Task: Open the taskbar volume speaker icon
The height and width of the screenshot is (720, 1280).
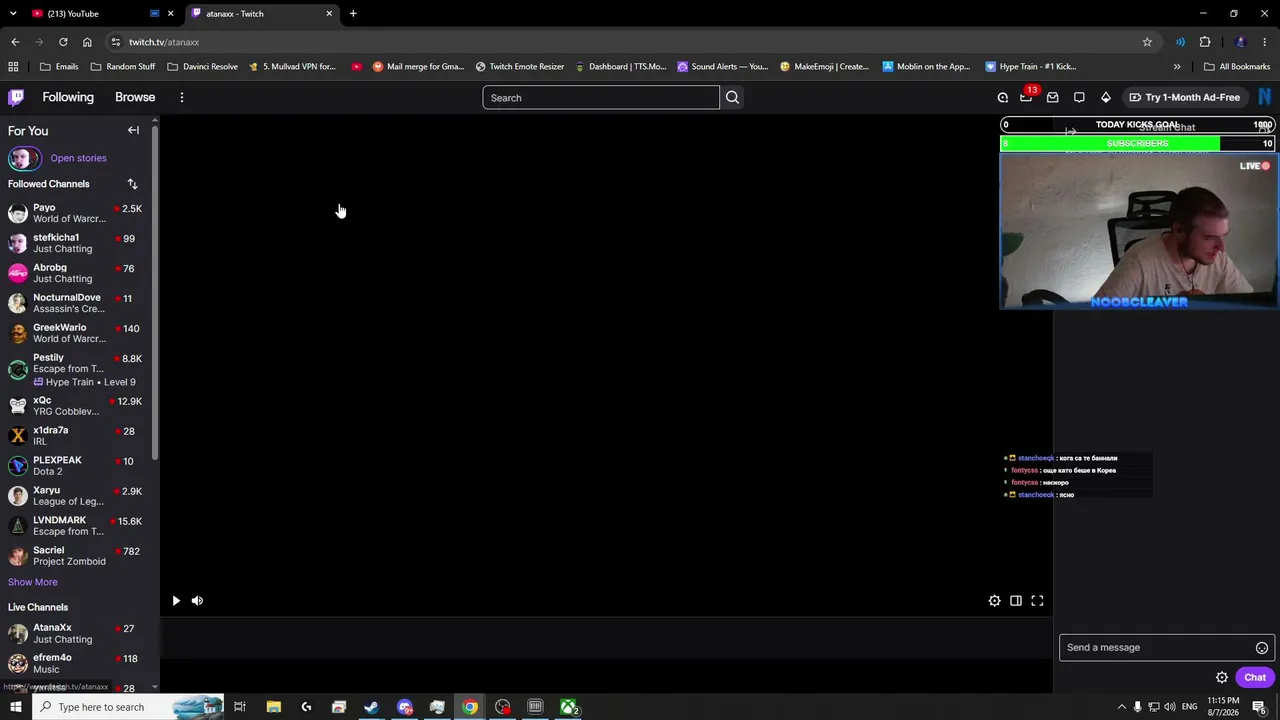Action: coord(1170,707)
